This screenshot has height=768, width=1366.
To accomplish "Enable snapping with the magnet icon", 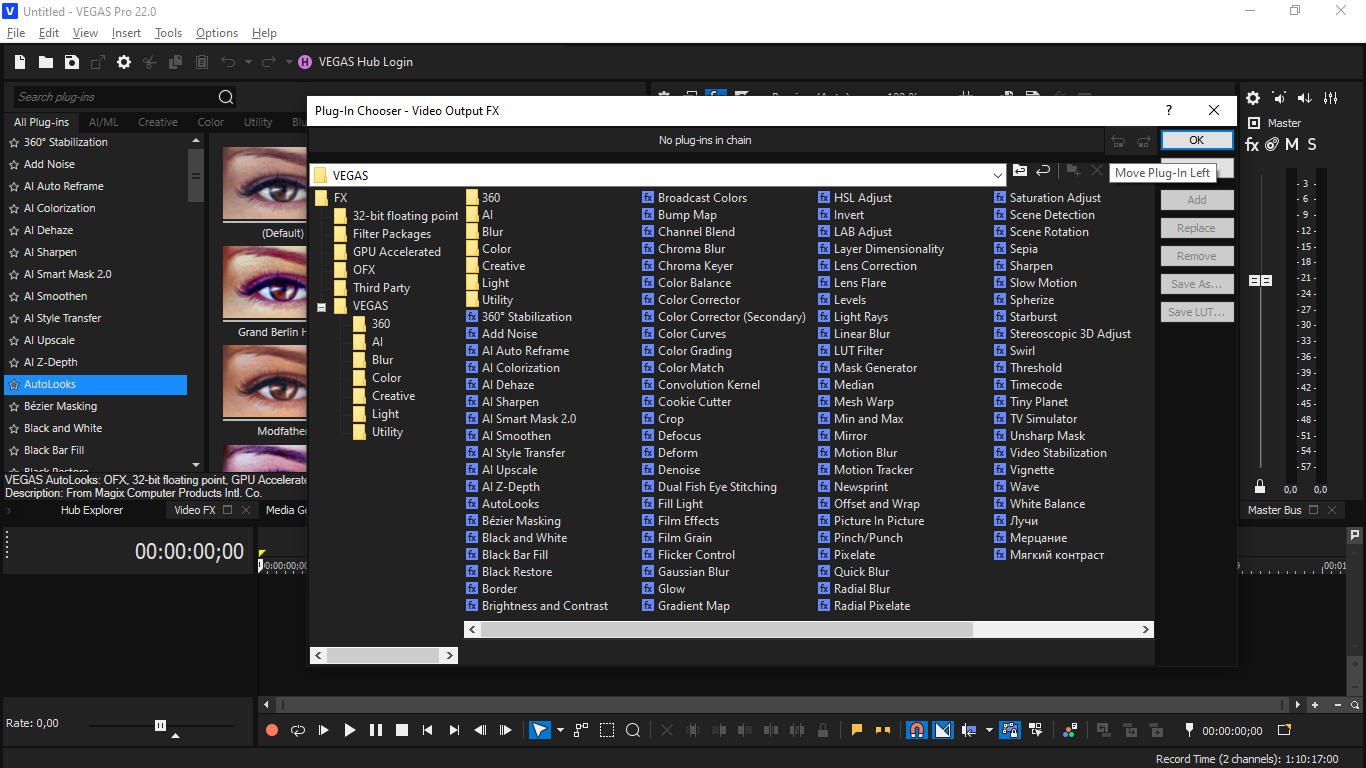I will [x=916, y=731].
